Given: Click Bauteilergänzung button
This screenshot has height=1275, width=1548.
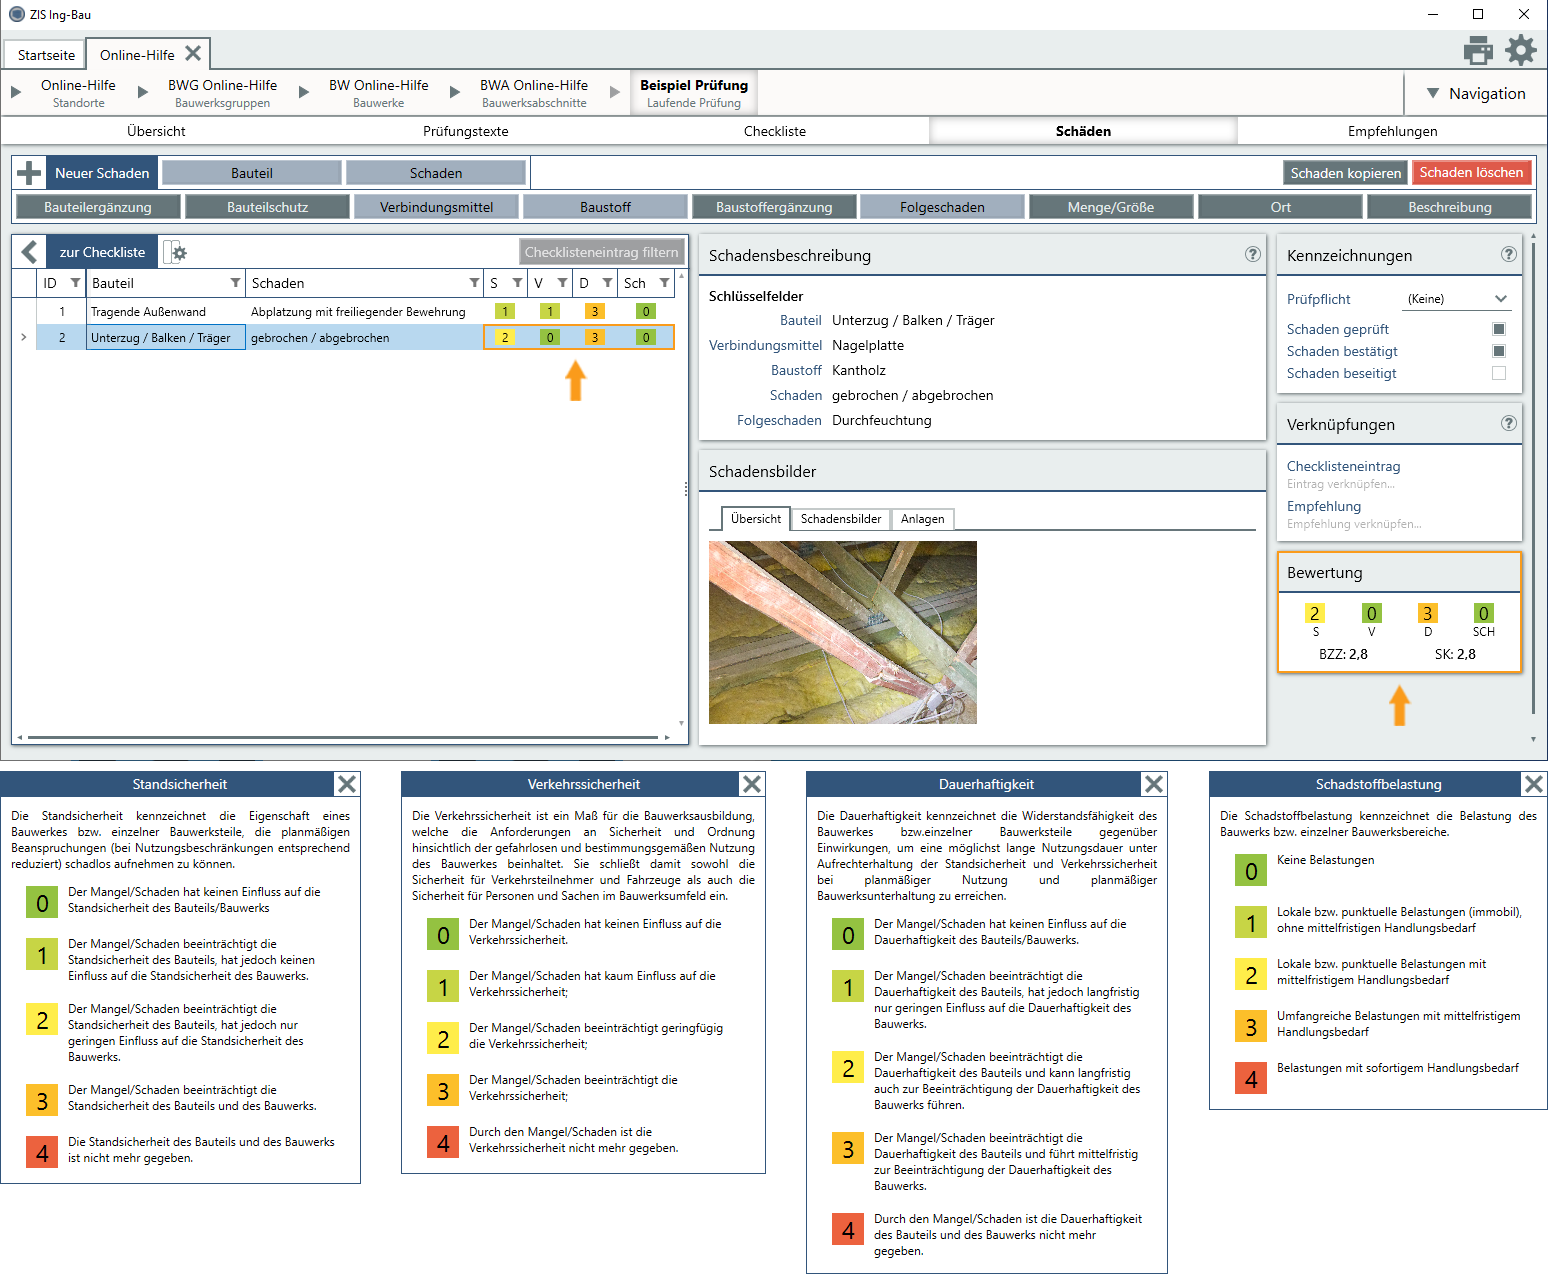Looking at the screenshot, I should [98, 207].
